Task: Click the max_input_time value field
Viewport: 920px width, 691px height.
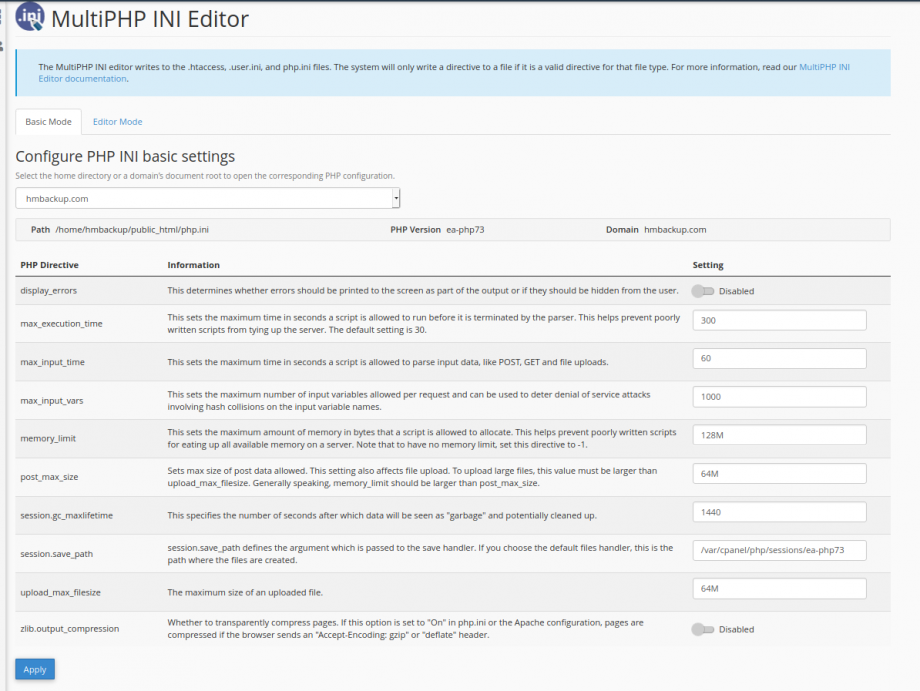Action: pos(779,358)
